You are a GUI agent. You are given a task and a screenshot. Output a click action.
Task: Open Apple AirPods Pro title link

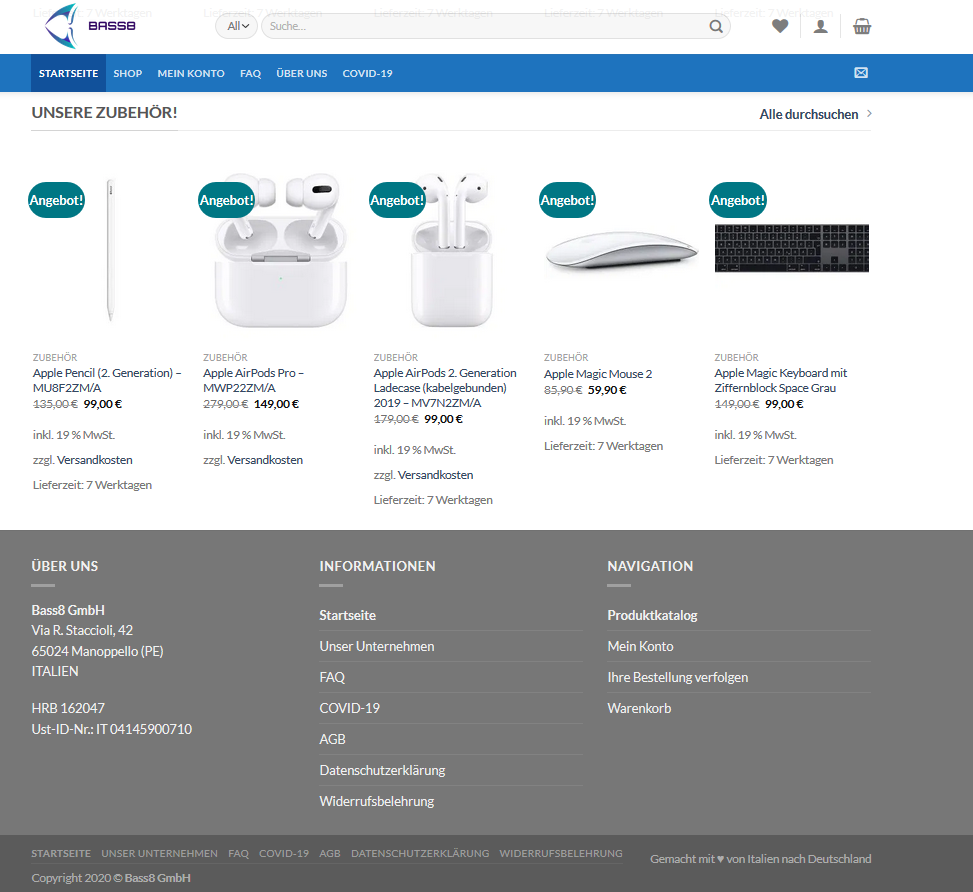(x=253, y=381)
